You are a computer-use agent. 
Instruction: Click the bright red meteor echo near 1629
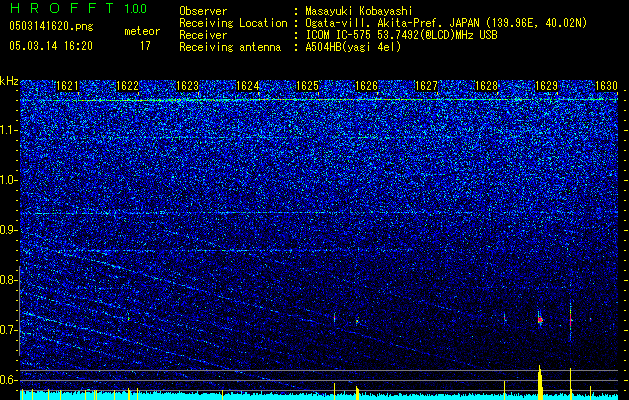(x=540, y=320)
